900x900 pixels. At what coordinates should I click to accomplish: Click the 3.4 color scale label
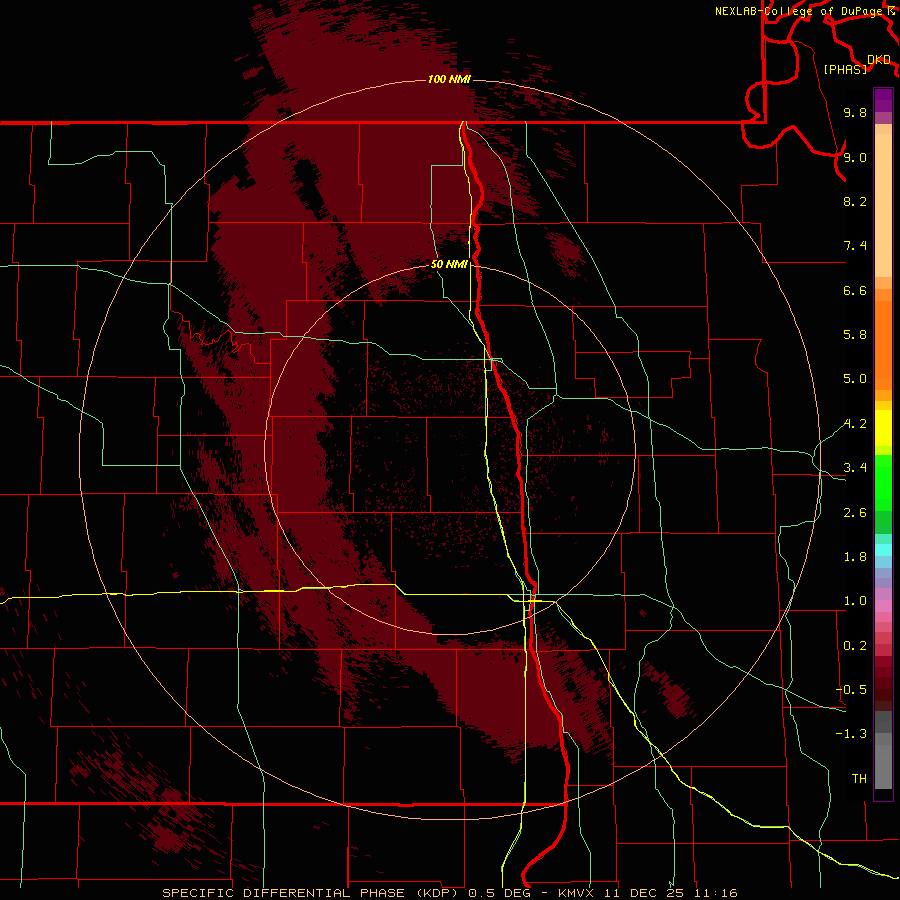(855, 468)
